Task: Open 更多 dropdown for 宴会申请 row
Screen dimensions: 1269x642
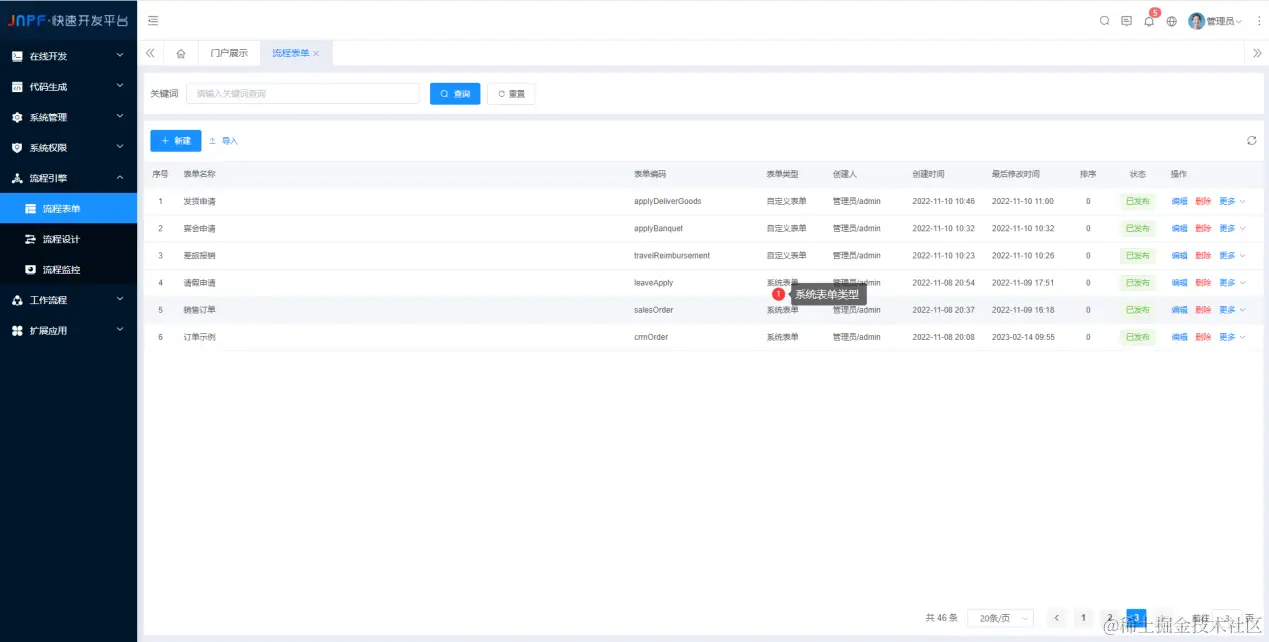Action: 1232,228
